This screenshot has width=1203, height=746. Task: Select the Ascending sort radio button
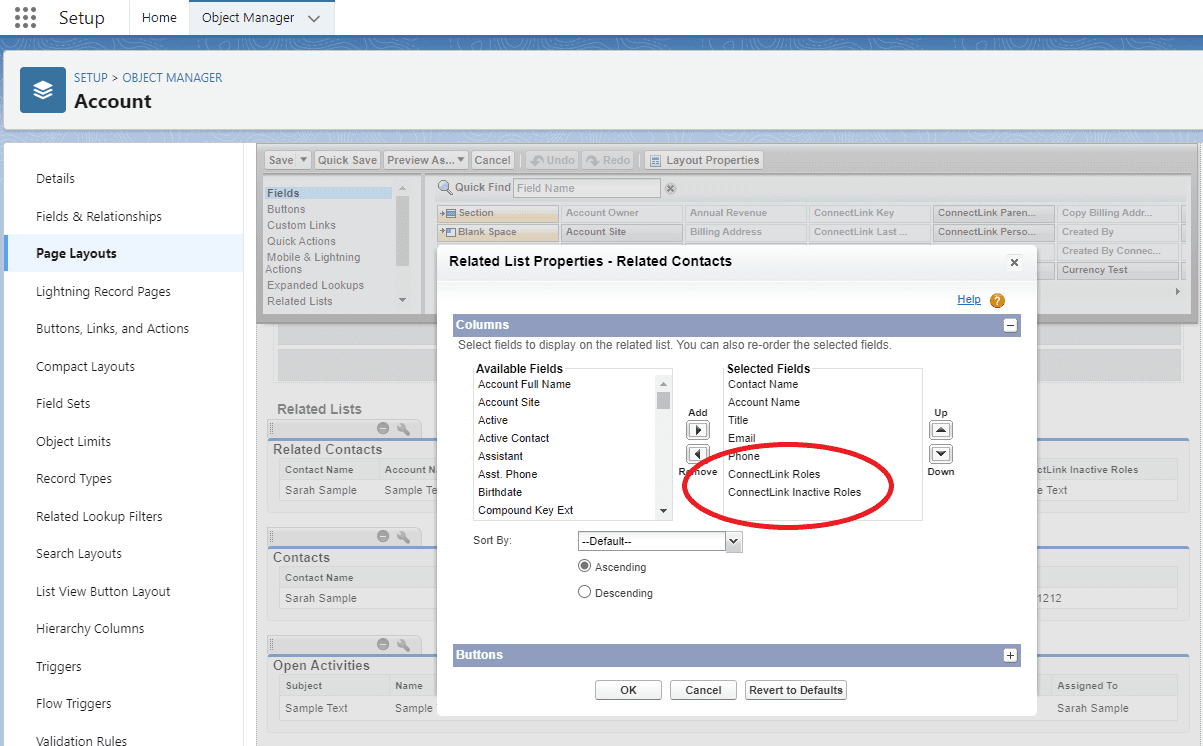pyautogui.click(x=584, y=565)
